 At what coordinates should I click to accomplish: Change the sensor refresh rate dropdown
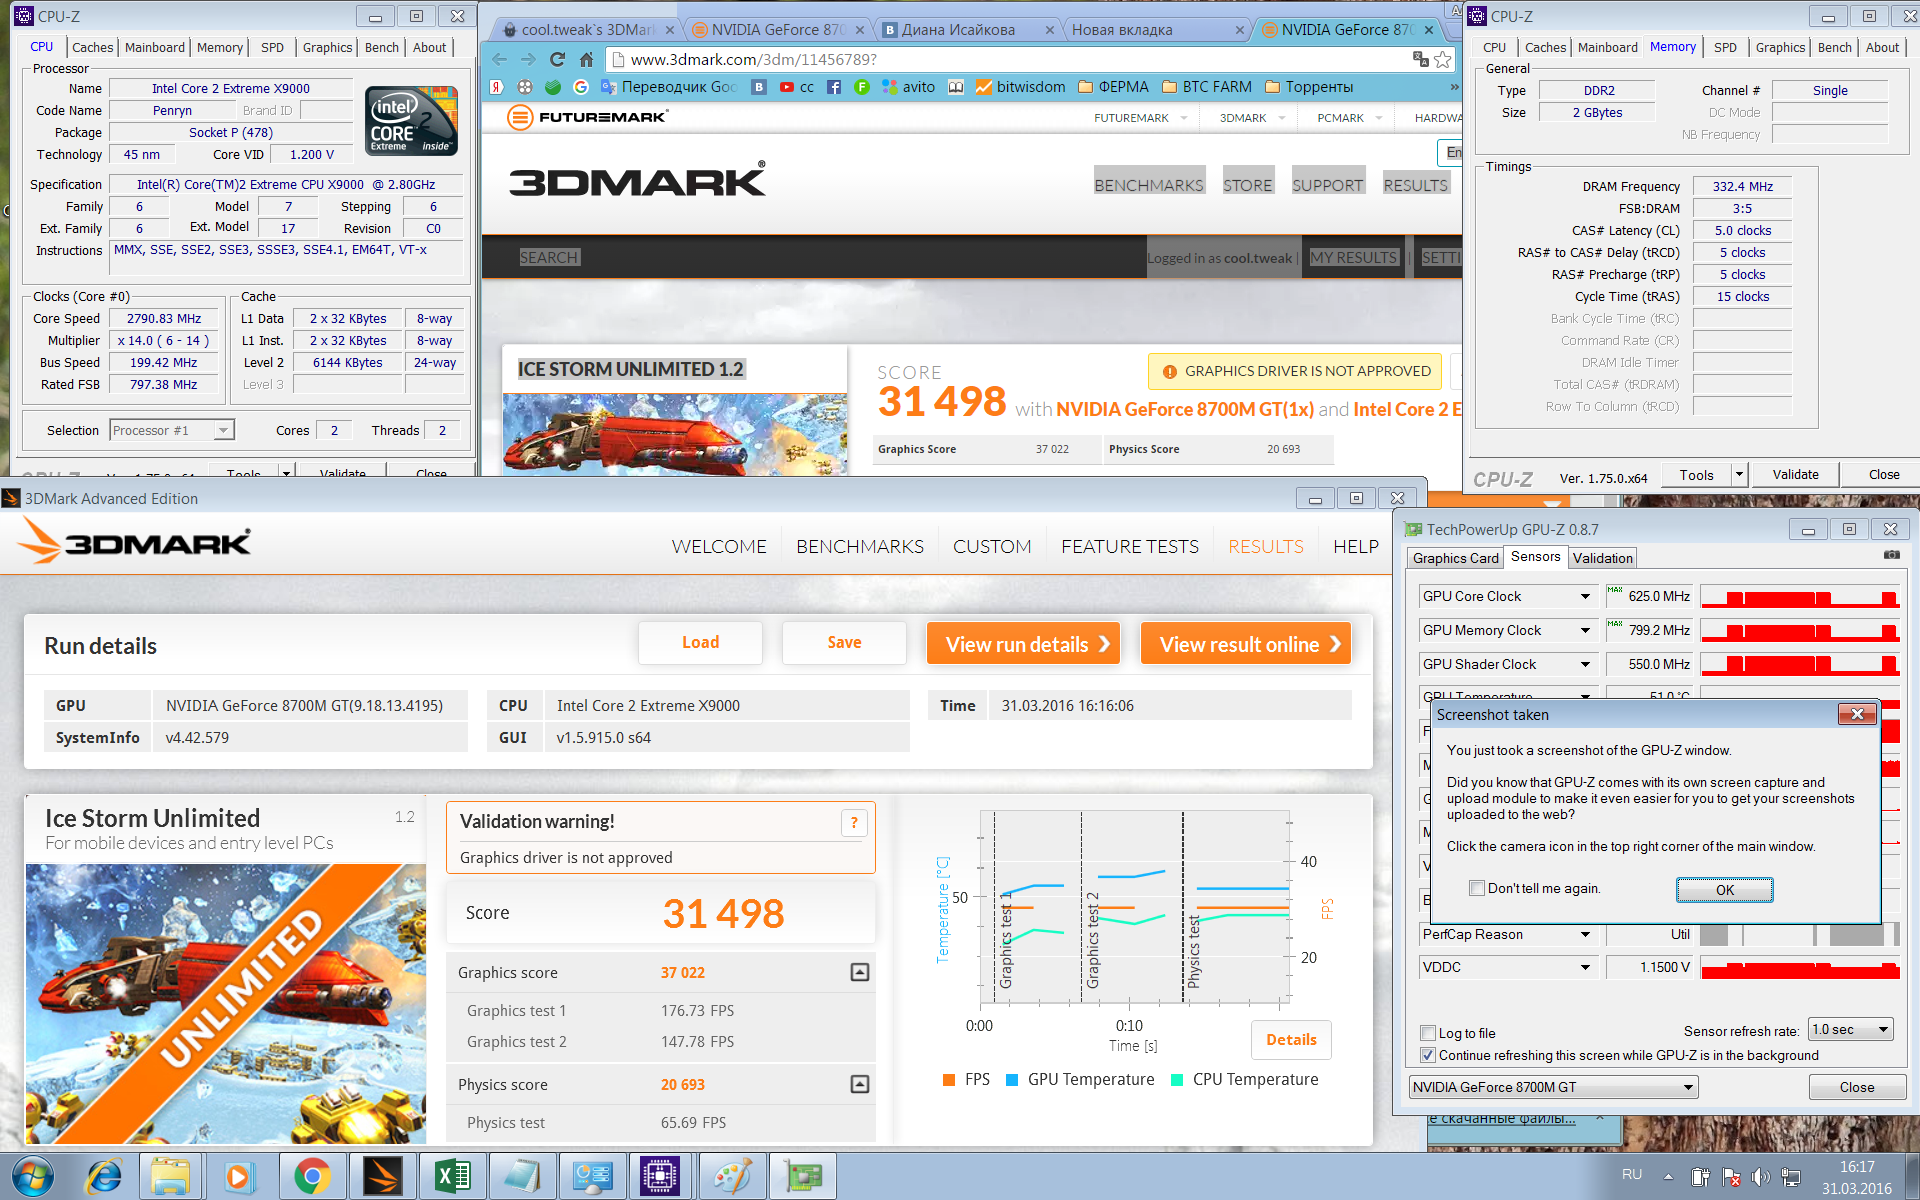click(x=1851, y=1030)
